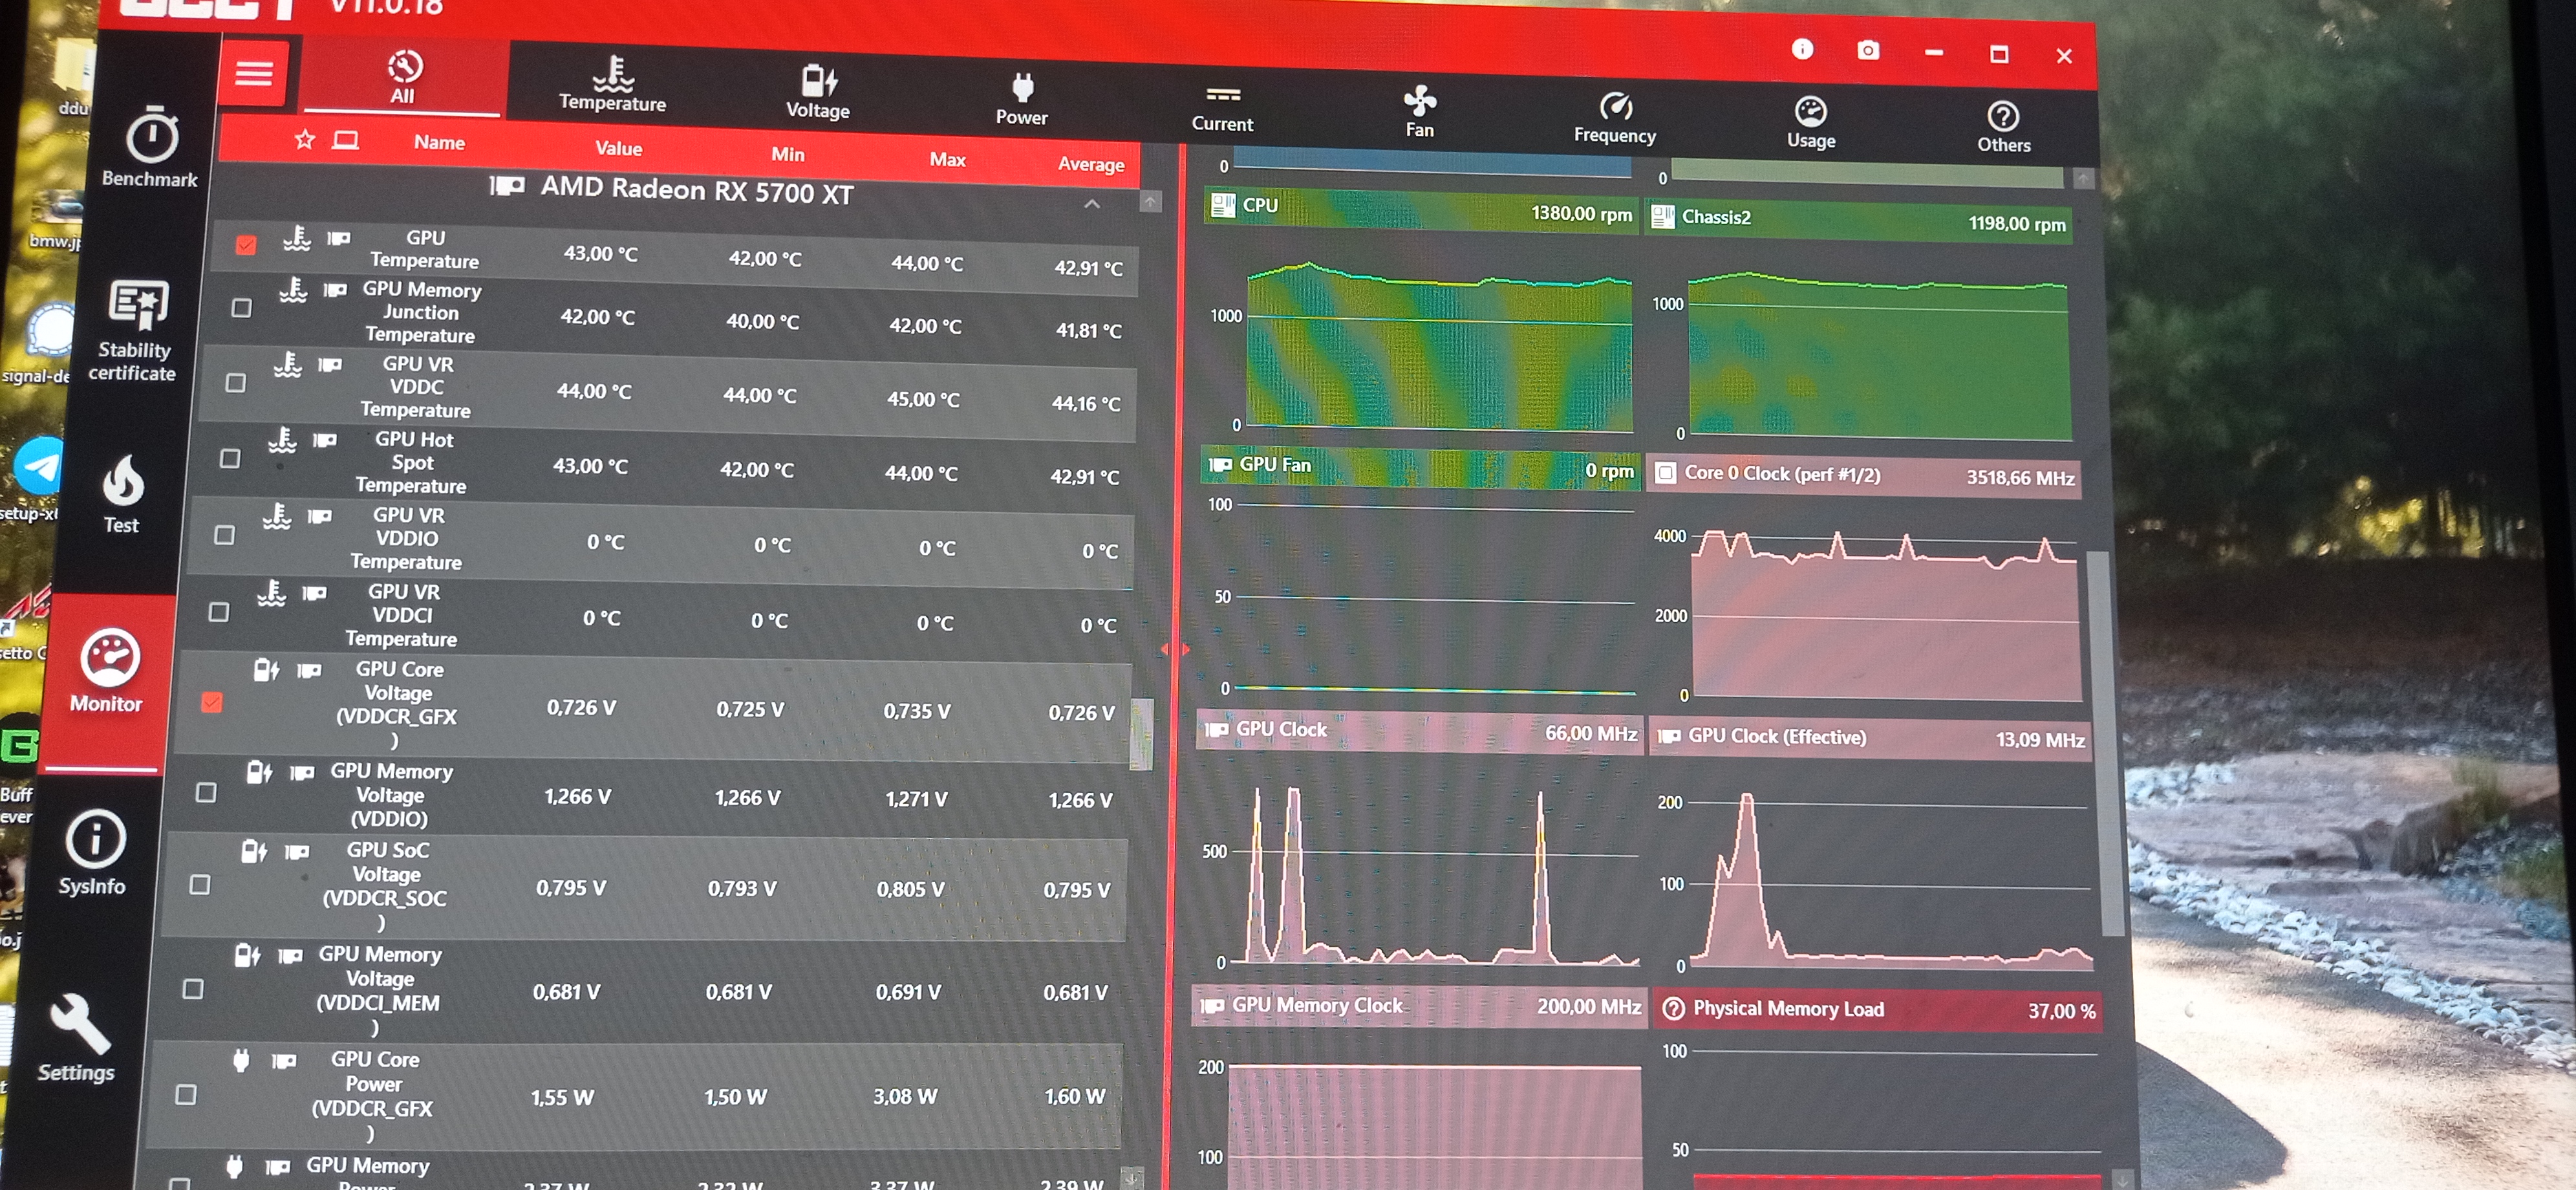Check GPU Hot Spot Temperature checkbox

[230, 458]
